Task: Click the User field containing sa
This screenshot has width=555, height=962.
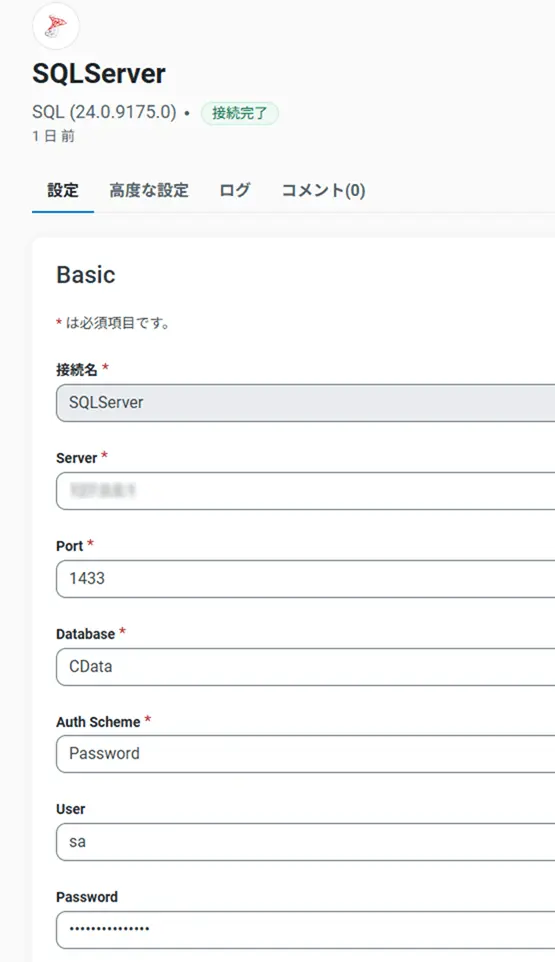Action: (x=305, y=842)
